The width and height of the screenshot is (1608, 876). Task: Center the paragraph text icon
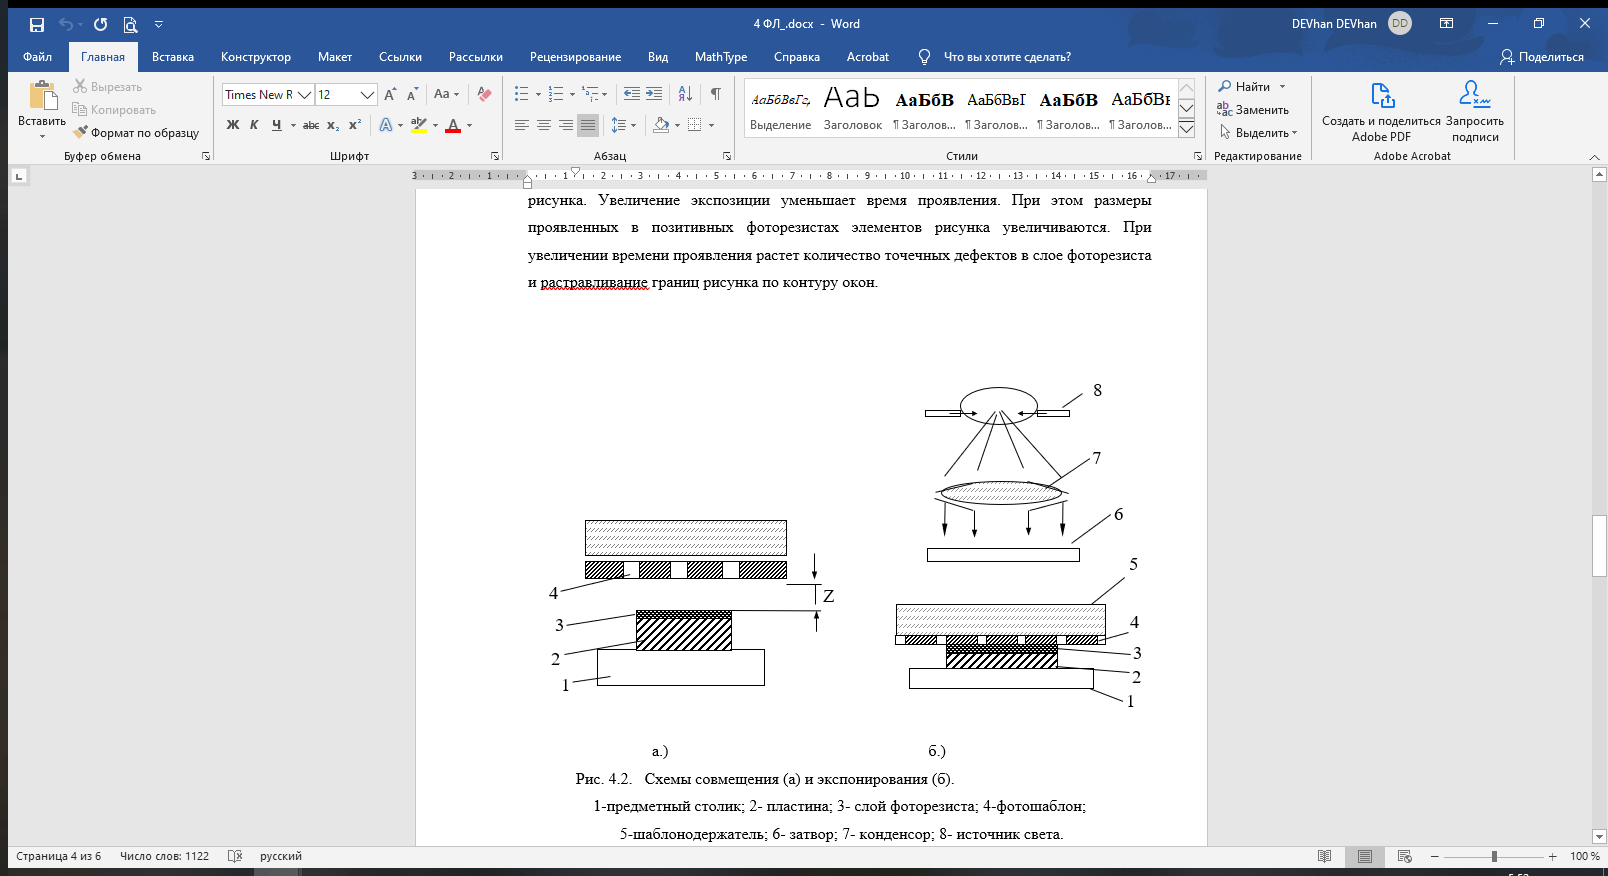[544, 125]
